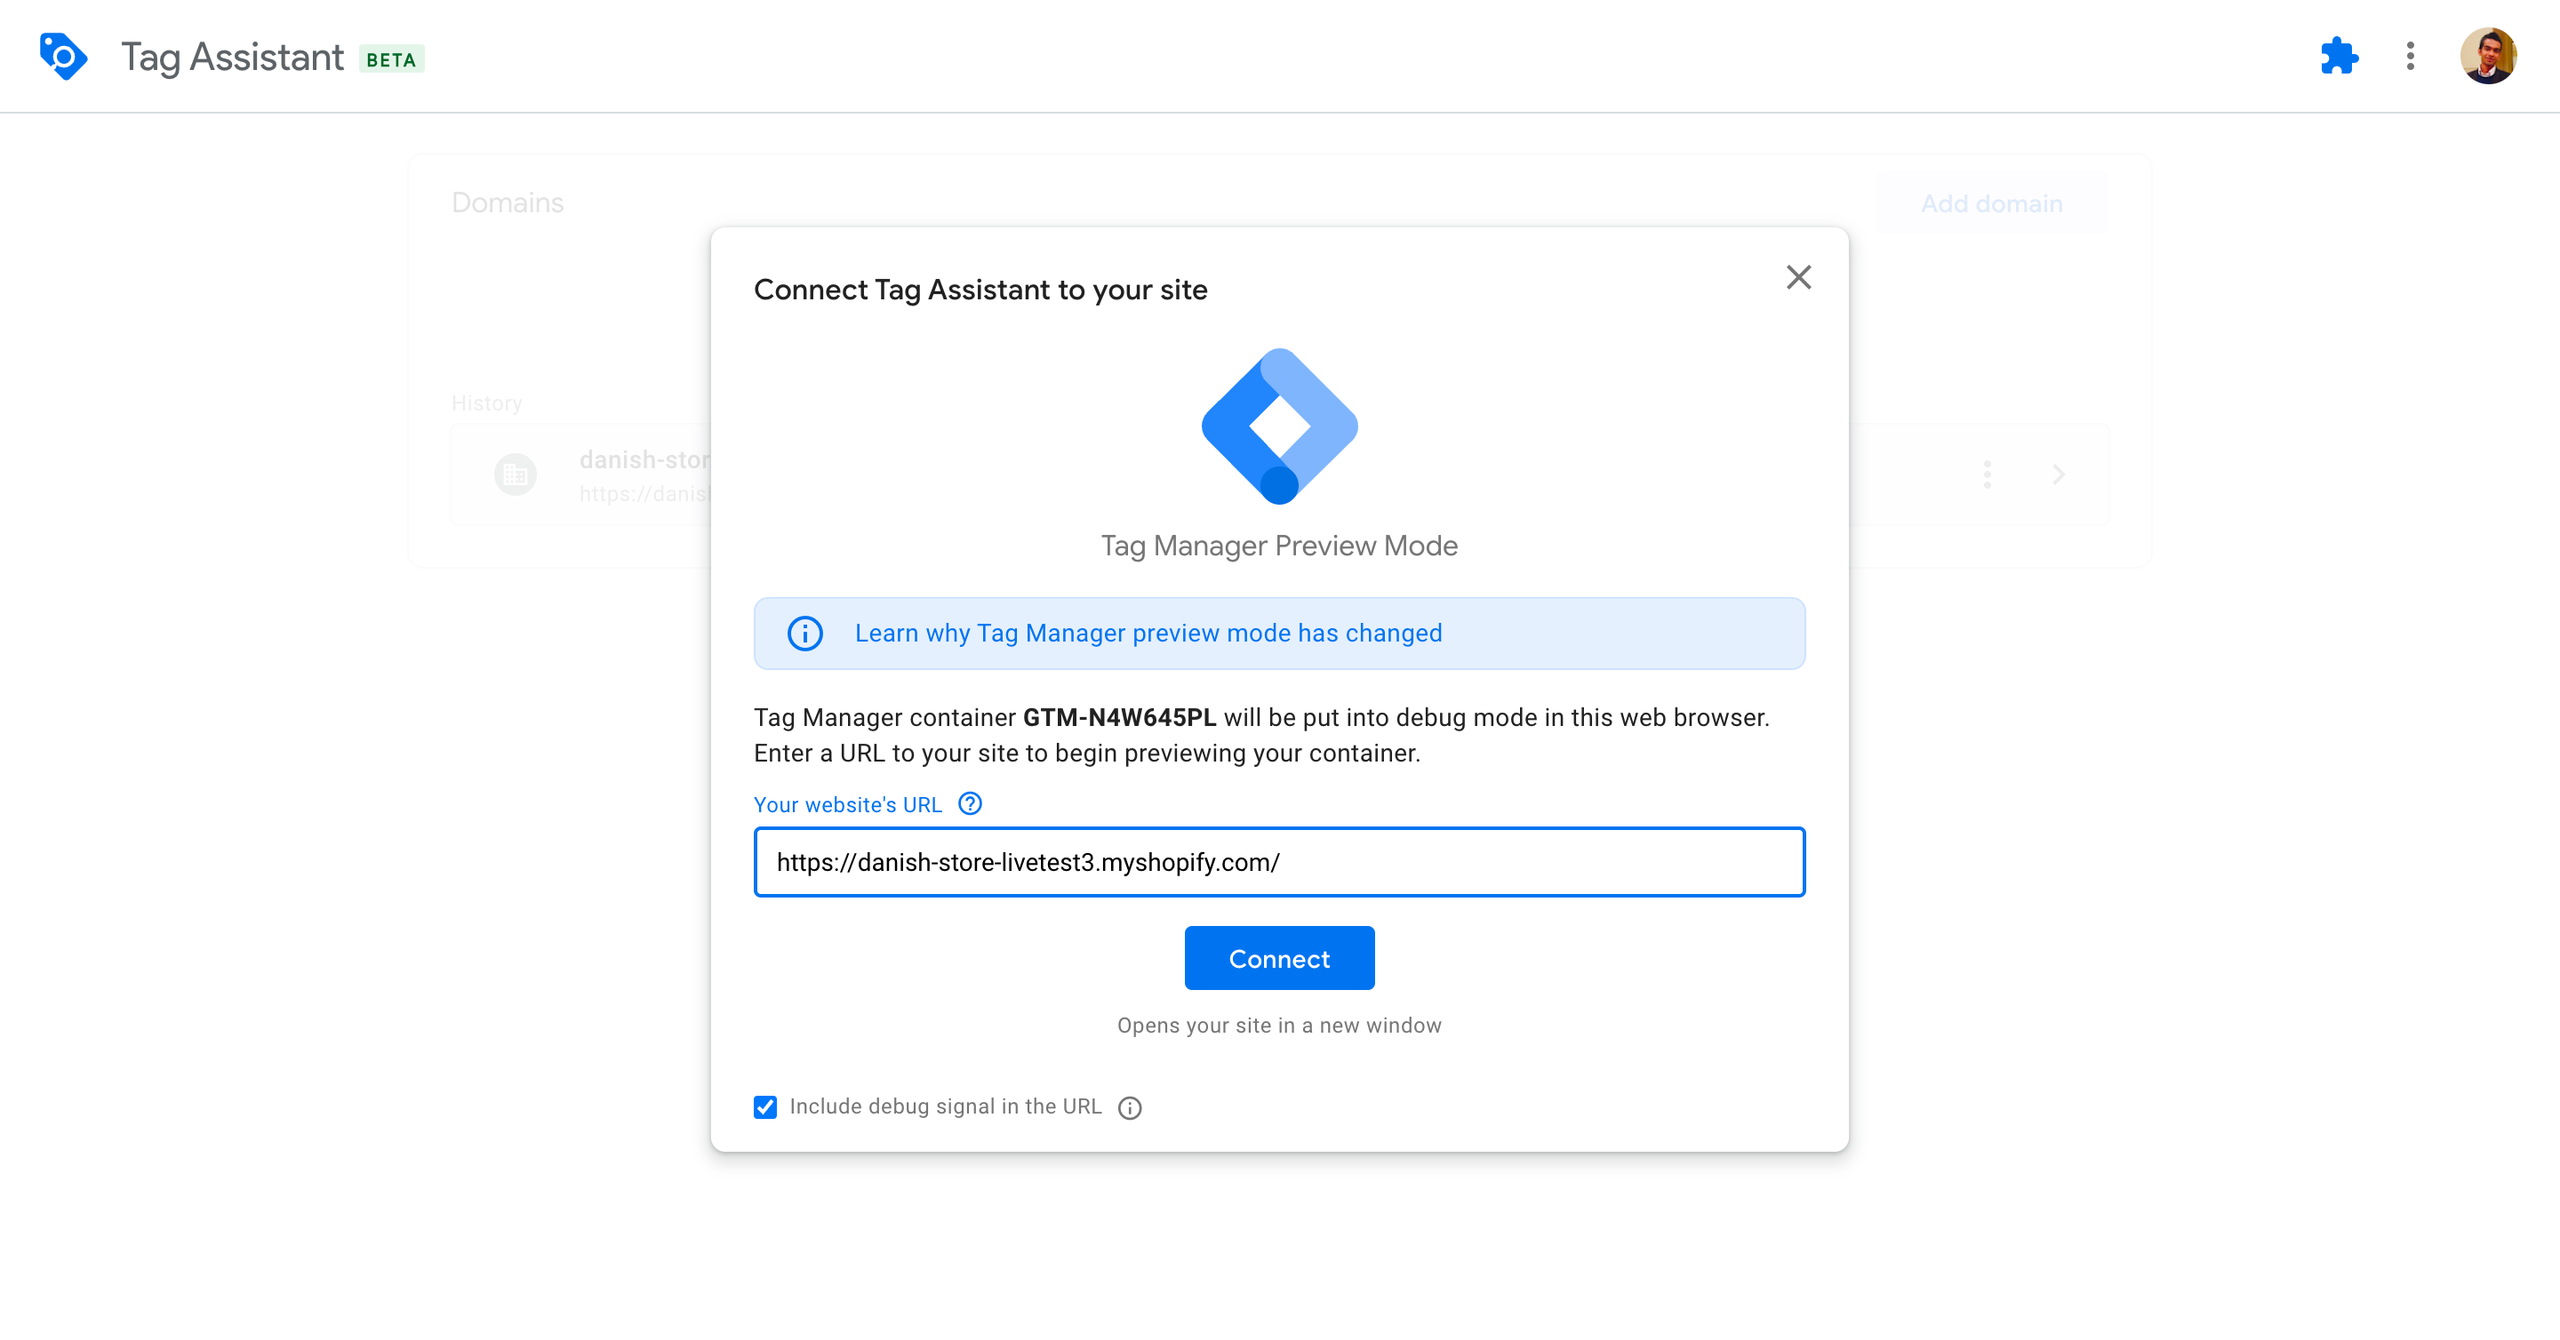Click the 'Opens your site in a new window' text

click(x=1279, y=1026)
